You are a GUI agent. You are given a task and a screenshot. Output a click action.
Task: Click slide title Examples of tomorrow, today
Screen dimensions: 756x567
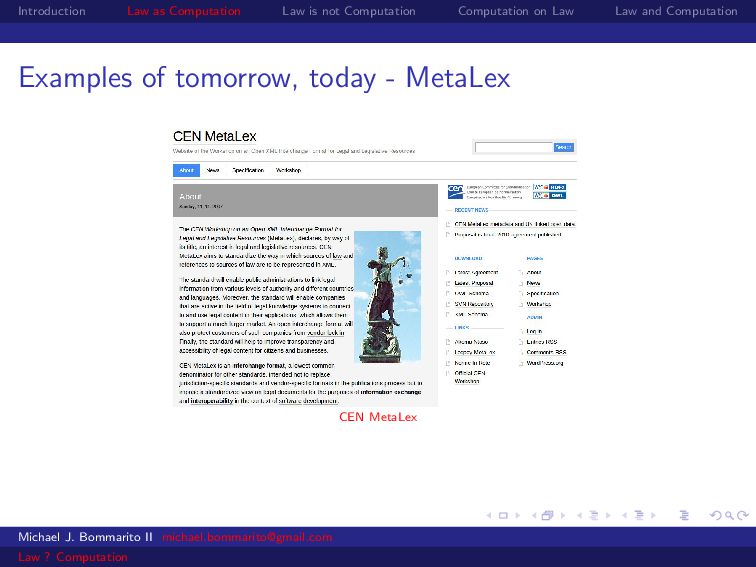pos(264,78)
